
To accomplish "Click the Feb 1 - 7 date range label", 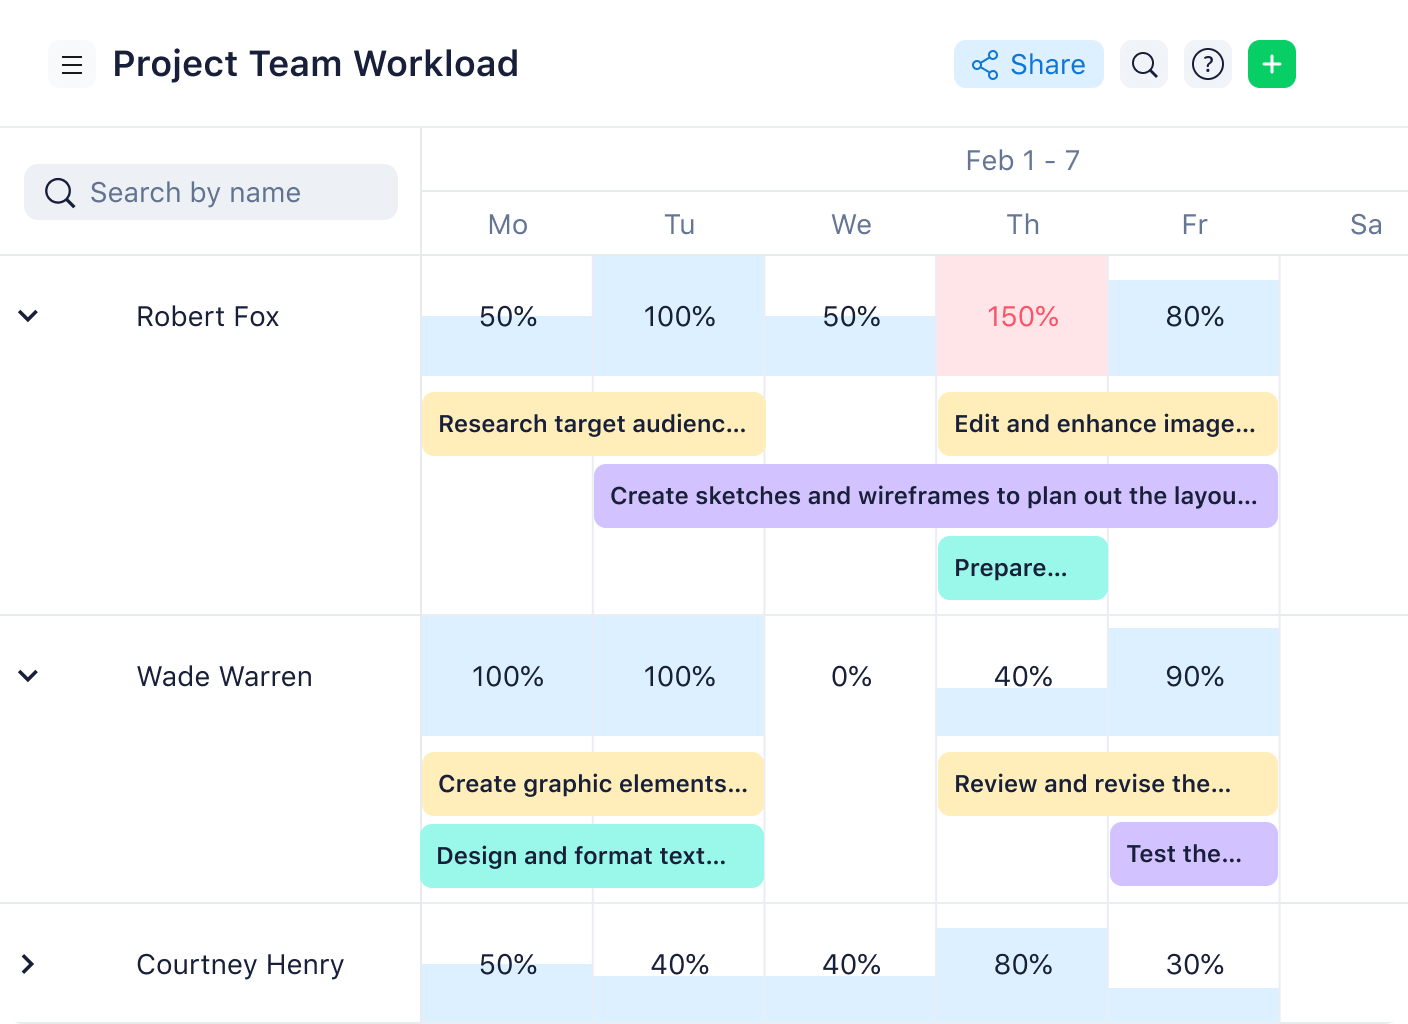I will point(1022,160).
